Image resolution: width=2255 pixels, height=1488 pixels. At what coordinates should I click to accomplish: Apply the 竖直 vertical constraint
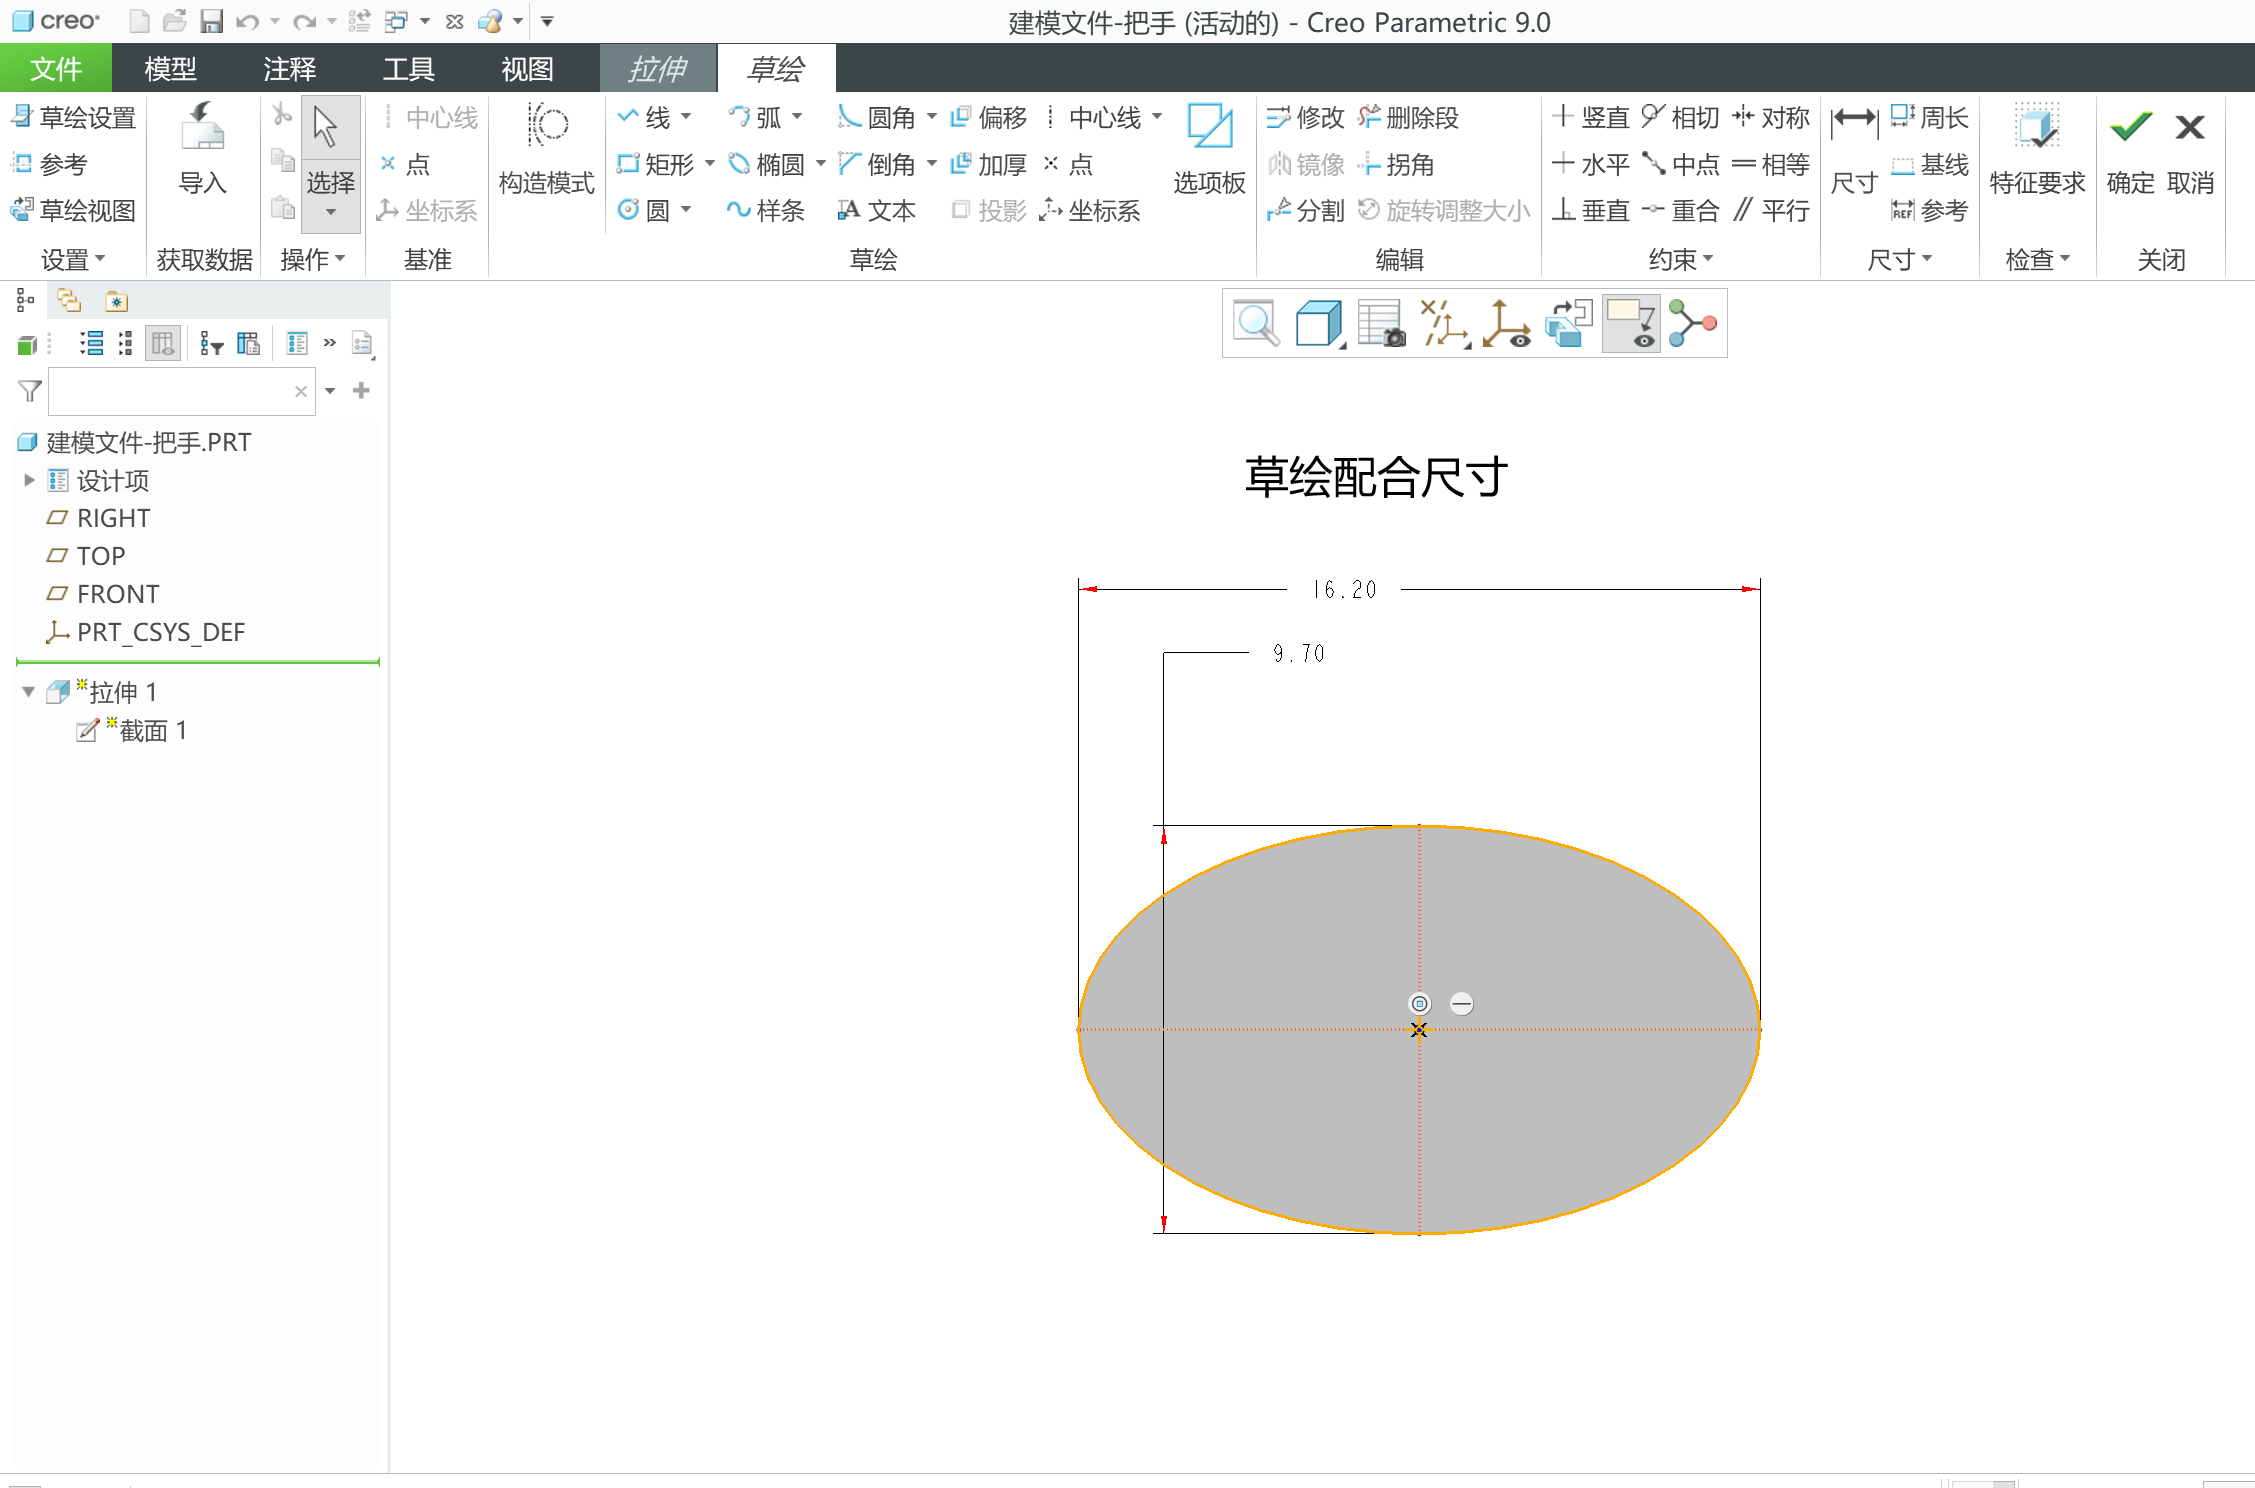click(1591, 118)
